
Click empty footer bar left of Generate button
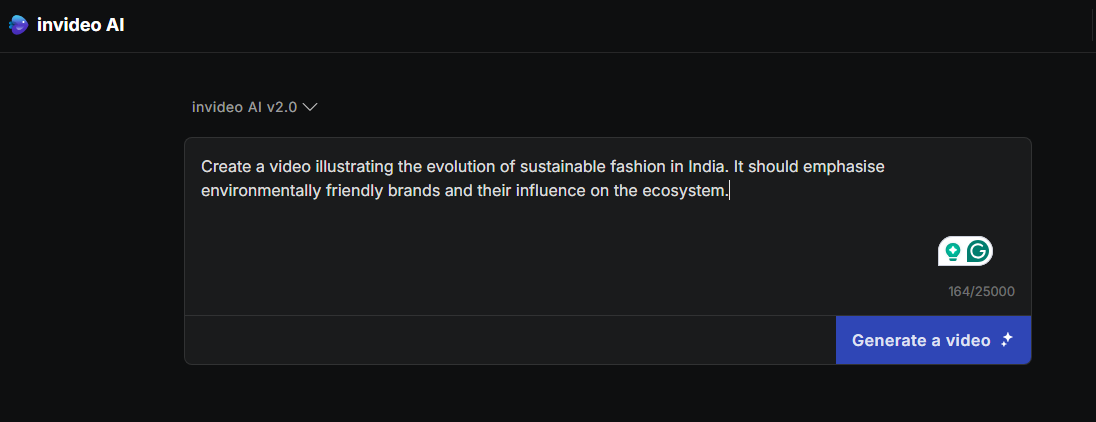pos(510,340)
